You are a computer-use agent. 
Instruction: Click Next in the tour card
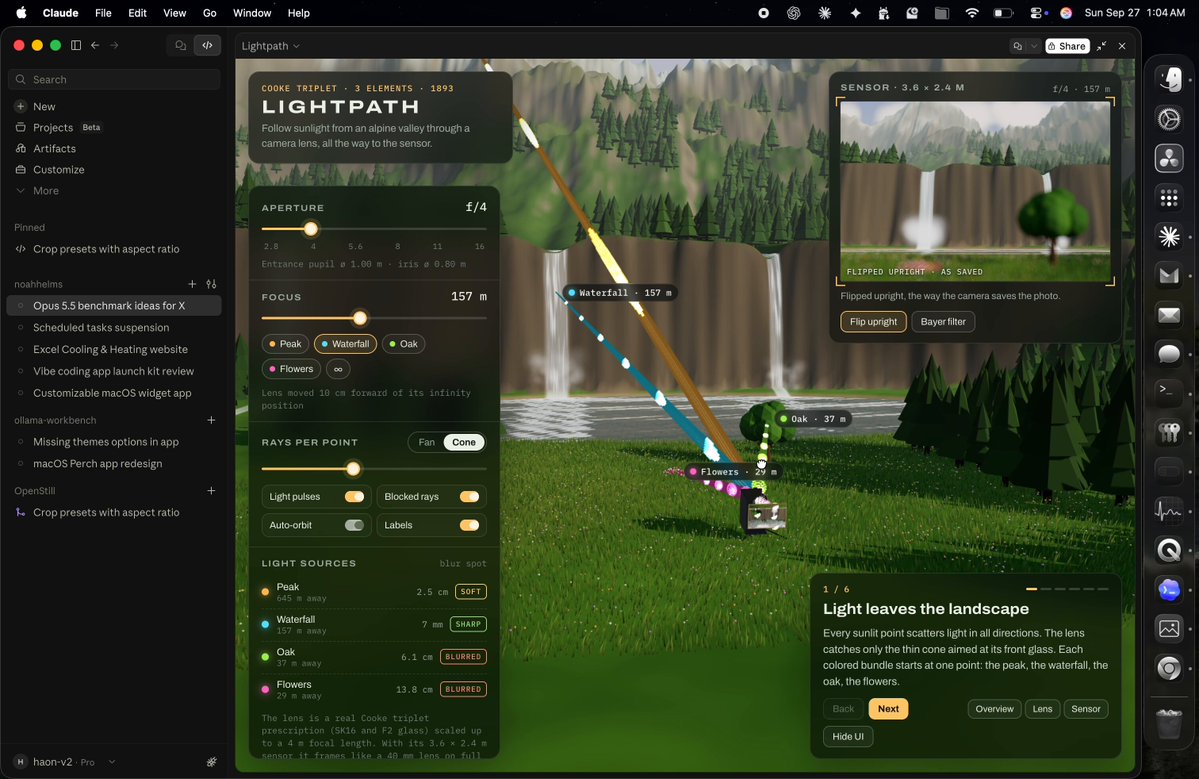pos(888,709)
